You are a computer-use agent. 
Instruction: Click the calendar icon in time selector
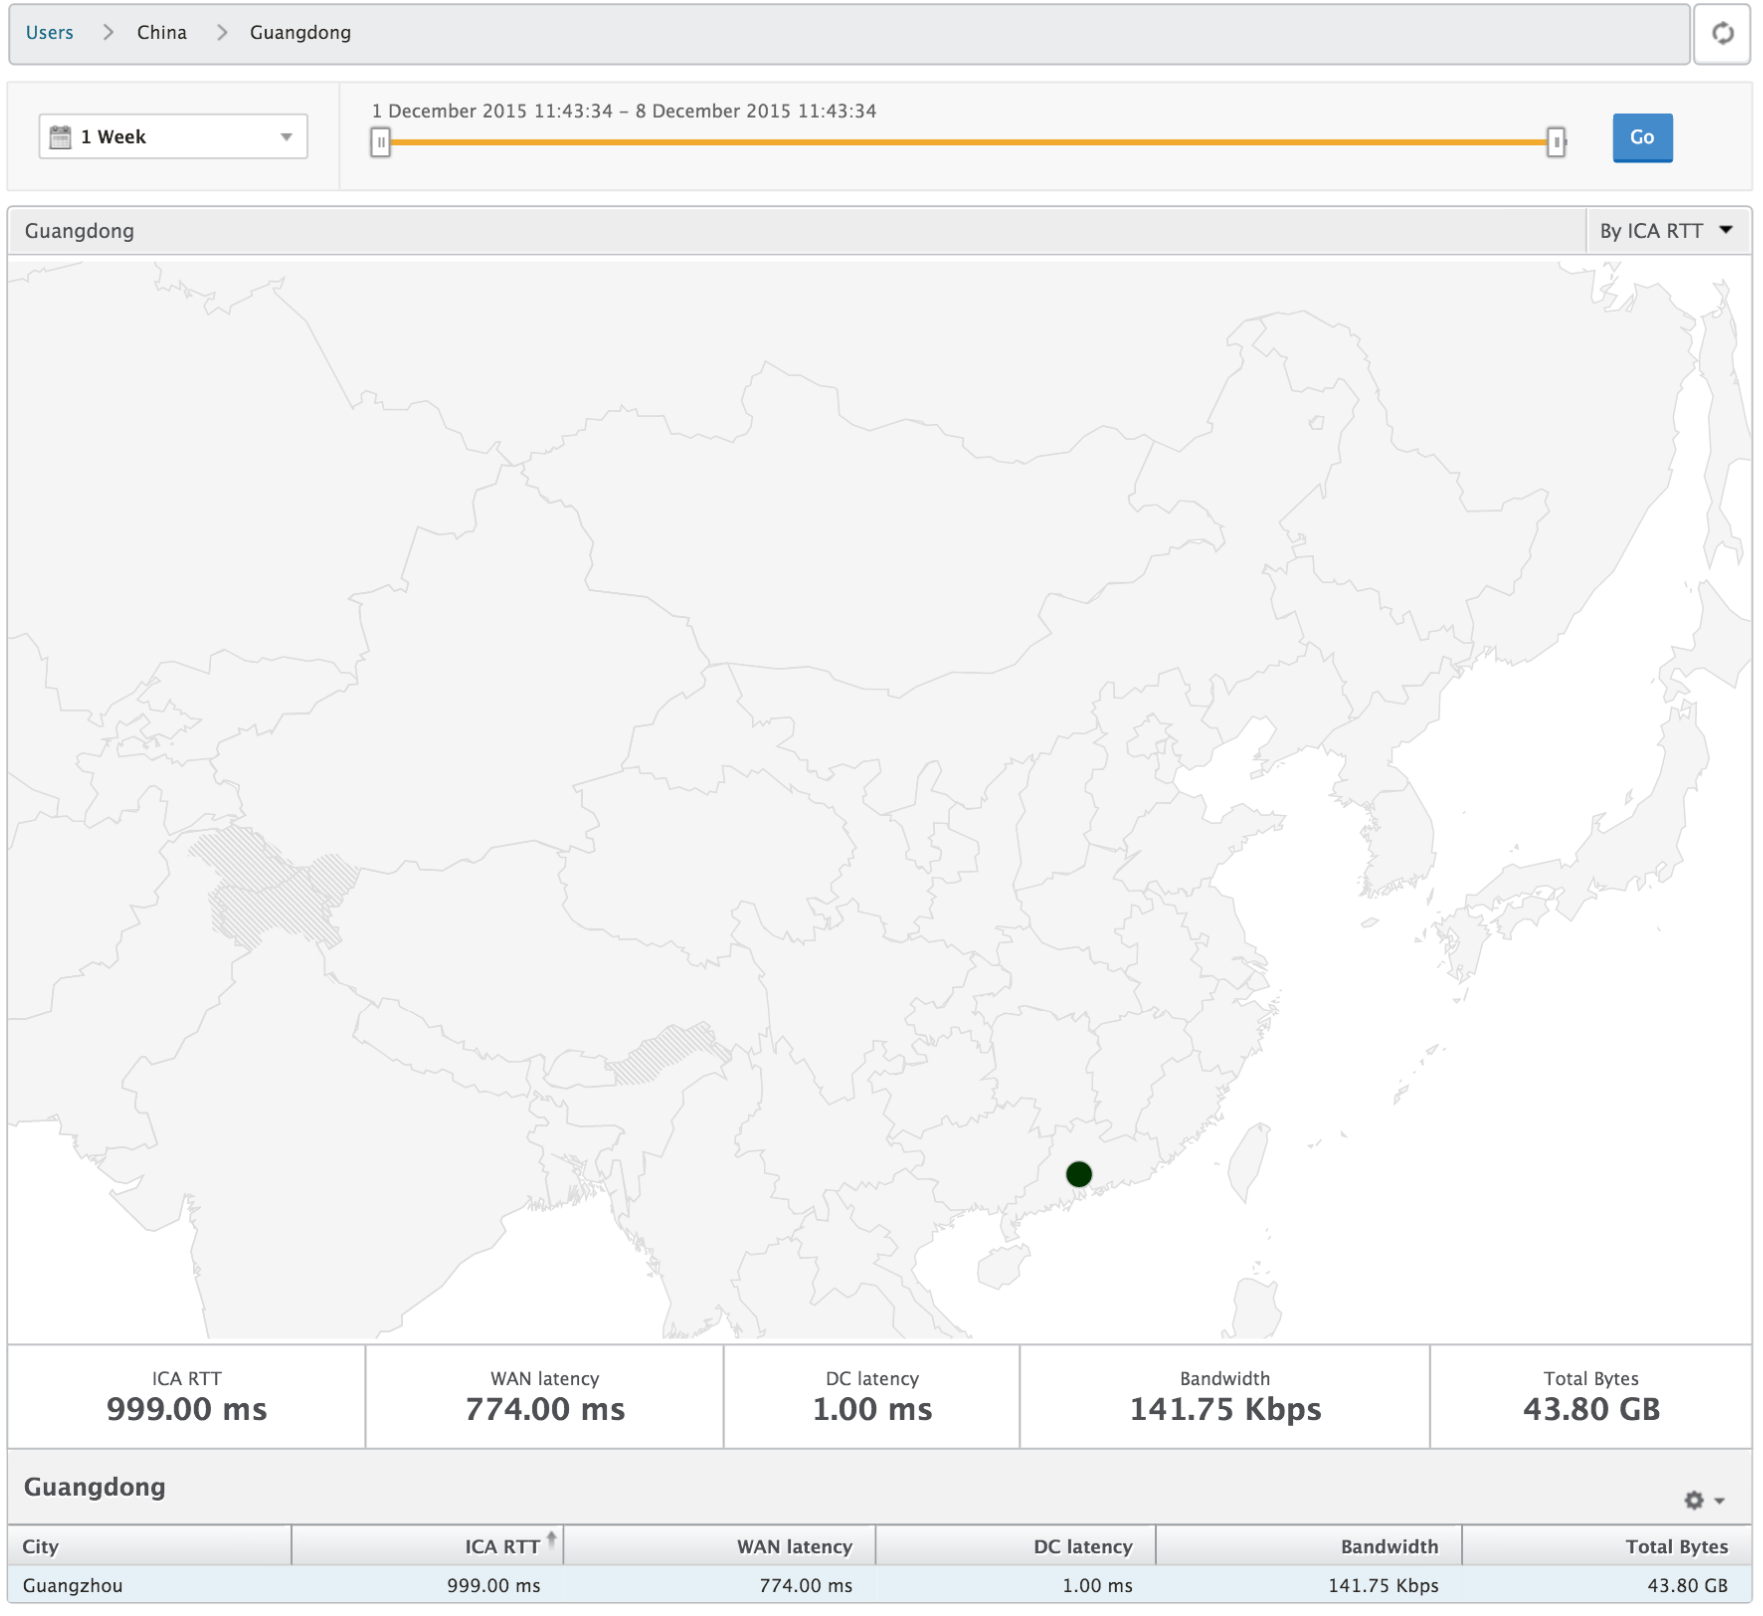coord(60,137)
